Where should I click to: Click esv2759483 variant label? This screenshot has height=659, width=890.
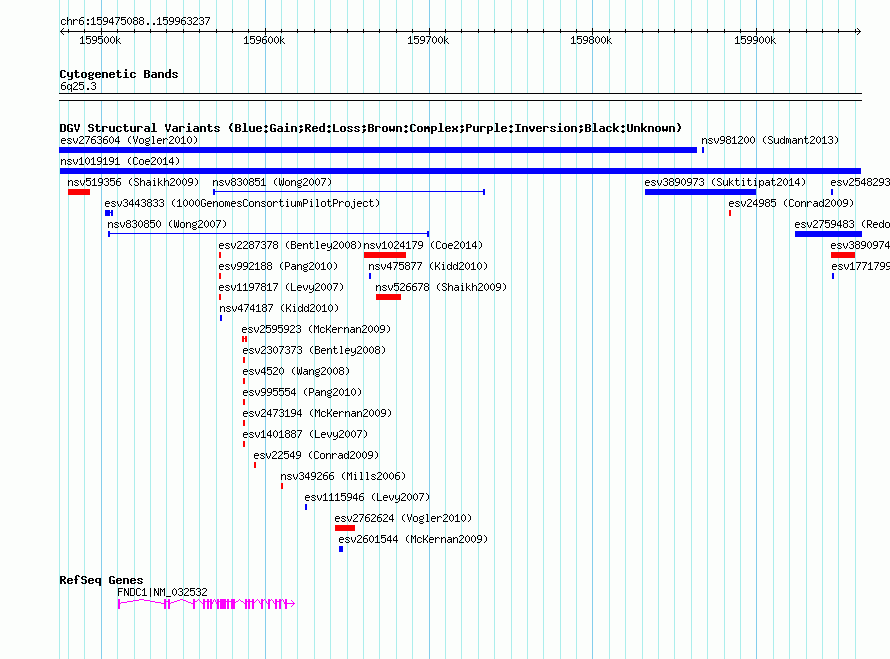842,224
